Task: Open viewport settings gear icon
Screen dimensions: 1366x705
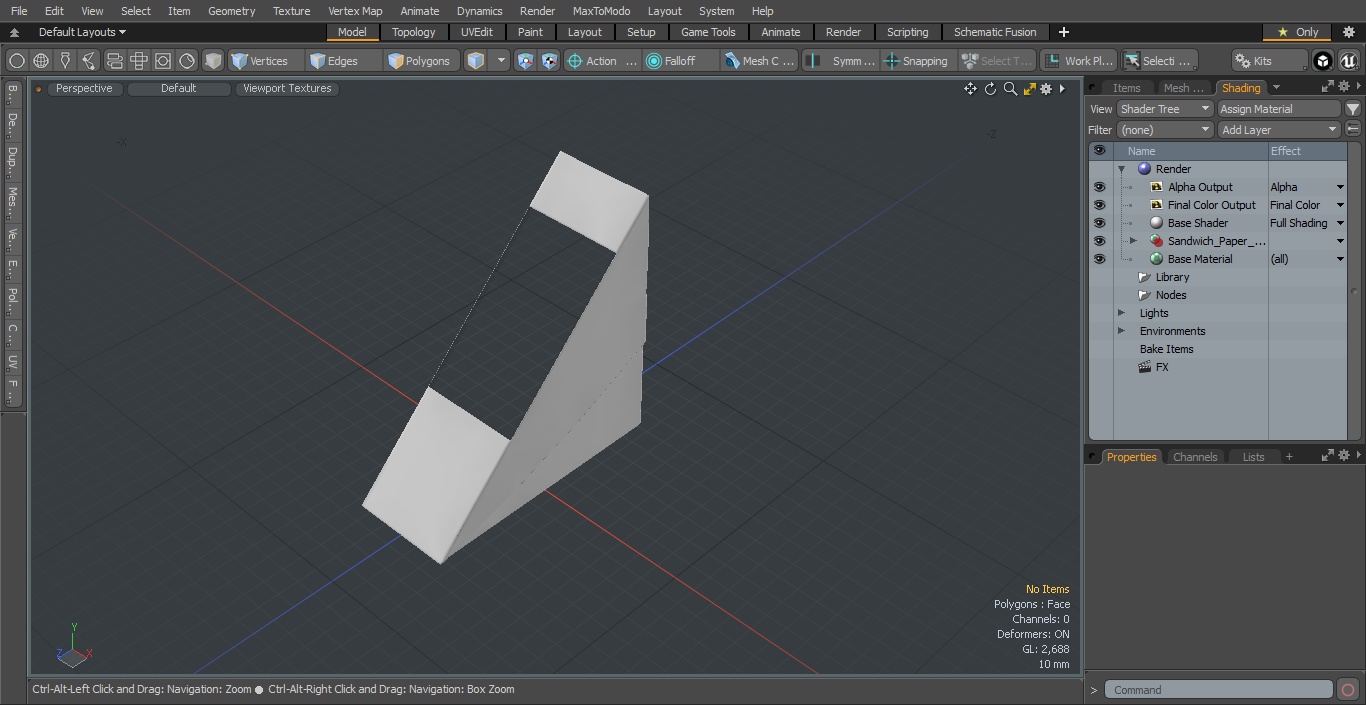Action: (x=1046, y=89)
